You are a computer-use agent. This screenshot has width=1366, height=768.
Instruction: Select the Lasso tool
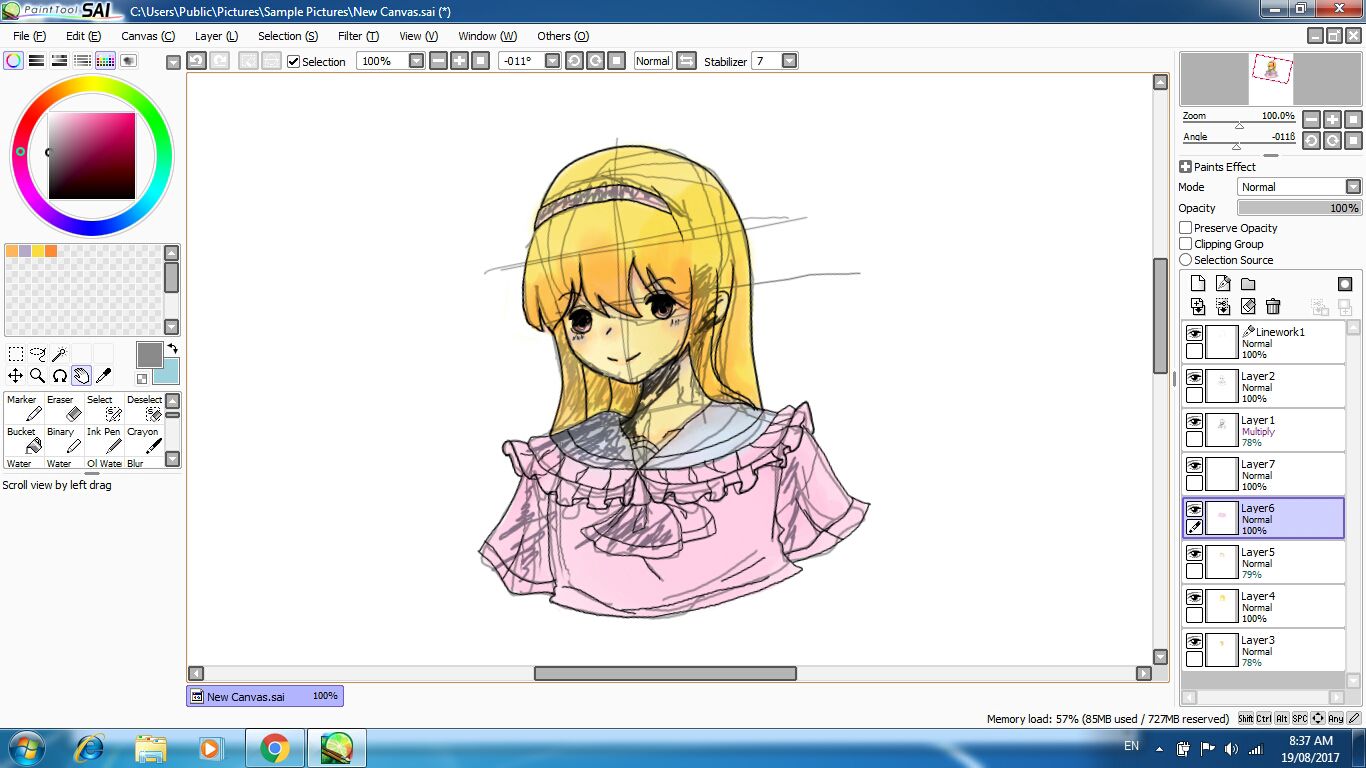[38, 354]
